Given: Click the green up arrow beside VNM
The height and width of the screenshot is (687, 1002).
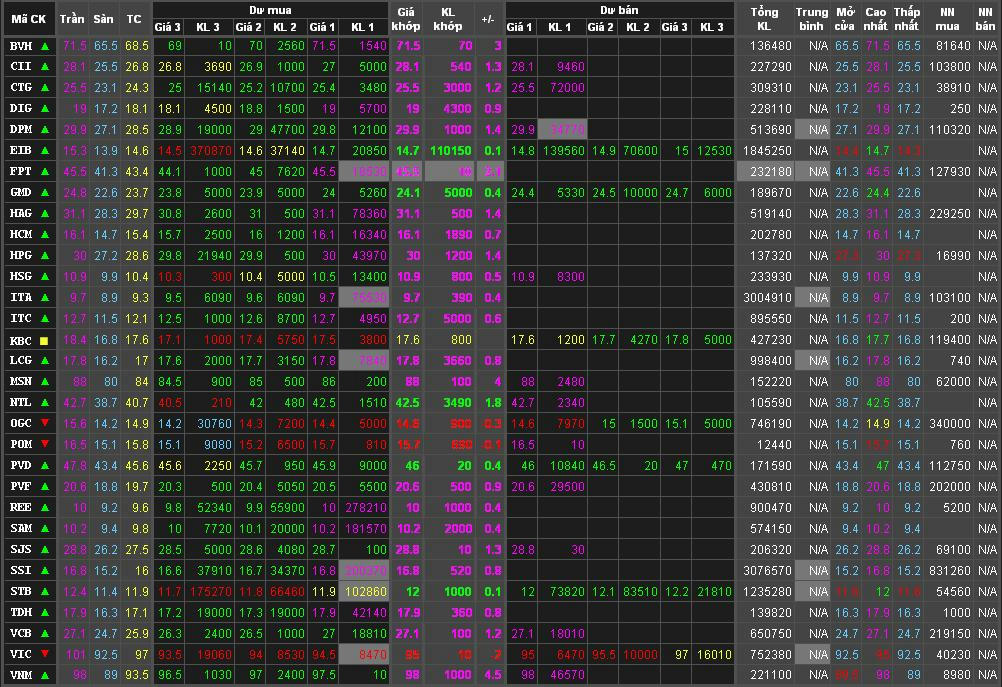Looking at the screenshot, I should point(45,675).
